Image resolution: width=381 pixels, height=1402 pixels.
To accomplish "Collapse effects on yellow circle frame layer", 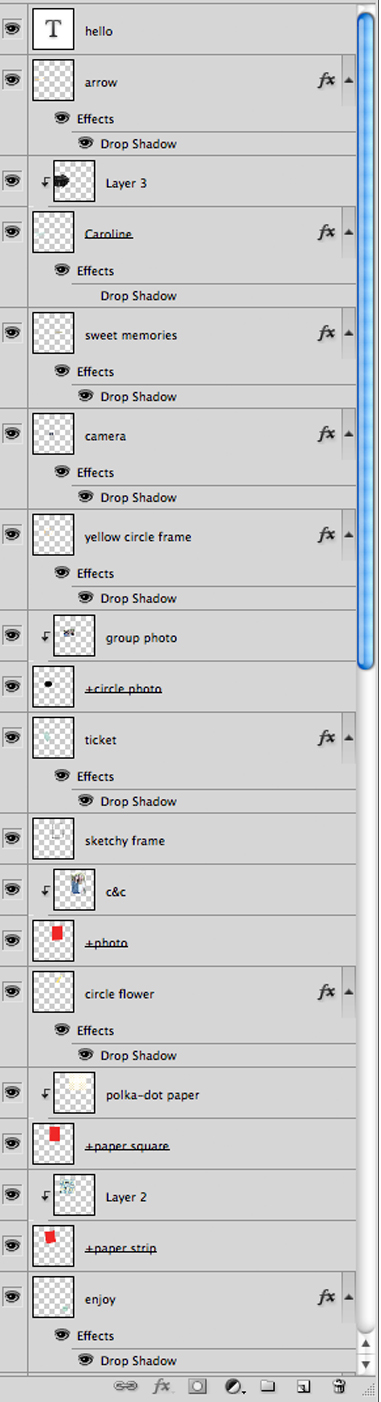I will click(348, 536).
